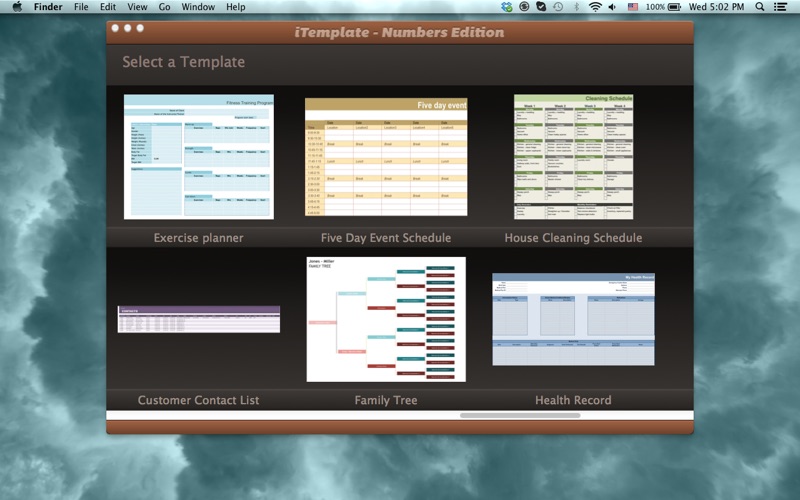Click the Health Record label
800x500 pixels.
(573, 400)
